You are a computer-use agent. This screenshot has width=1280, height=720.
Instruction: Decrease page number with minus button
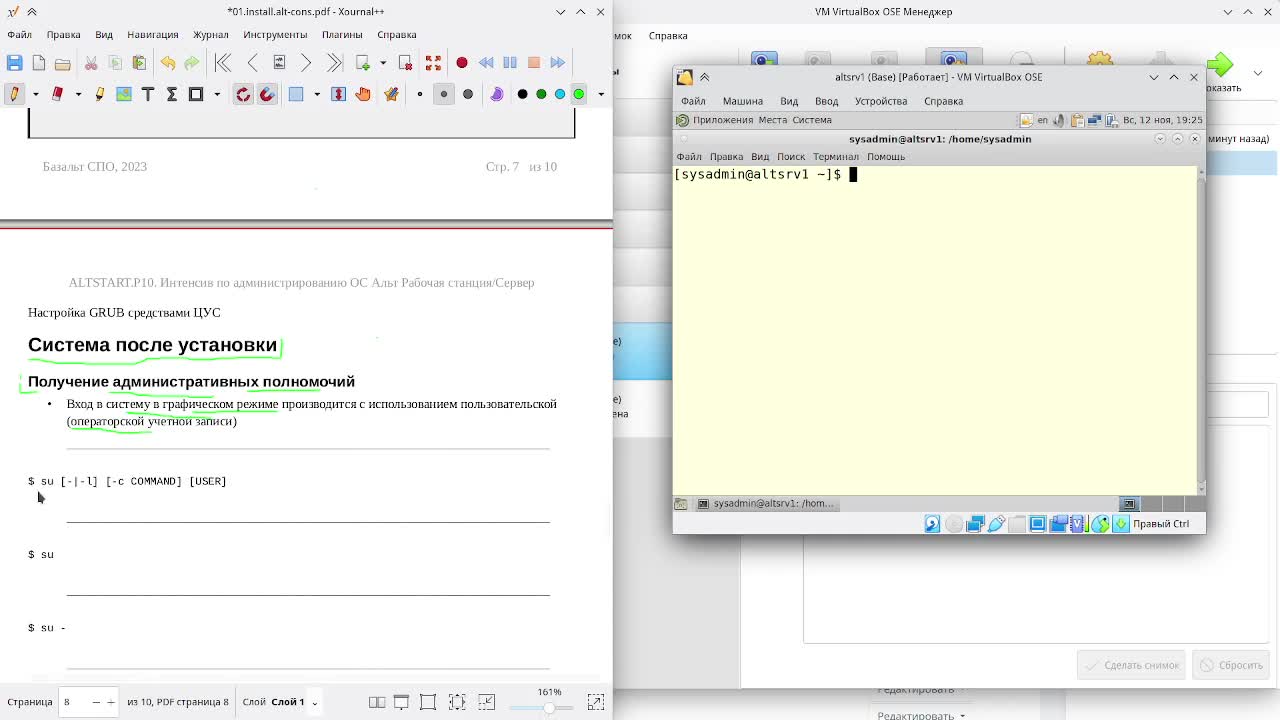(96, 702)
